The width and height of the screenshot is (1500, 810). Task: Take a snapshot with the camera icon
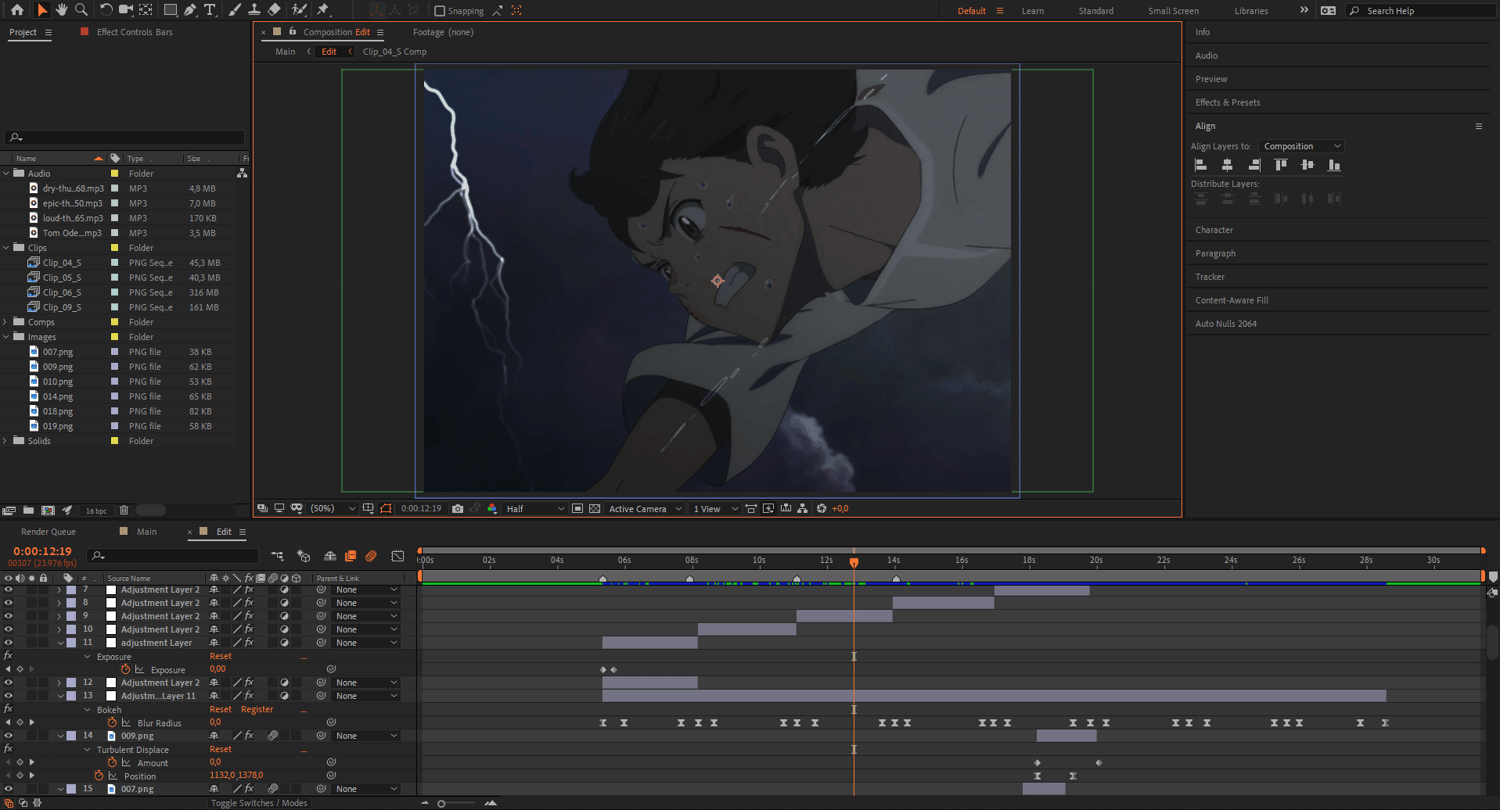click(458, 509)
